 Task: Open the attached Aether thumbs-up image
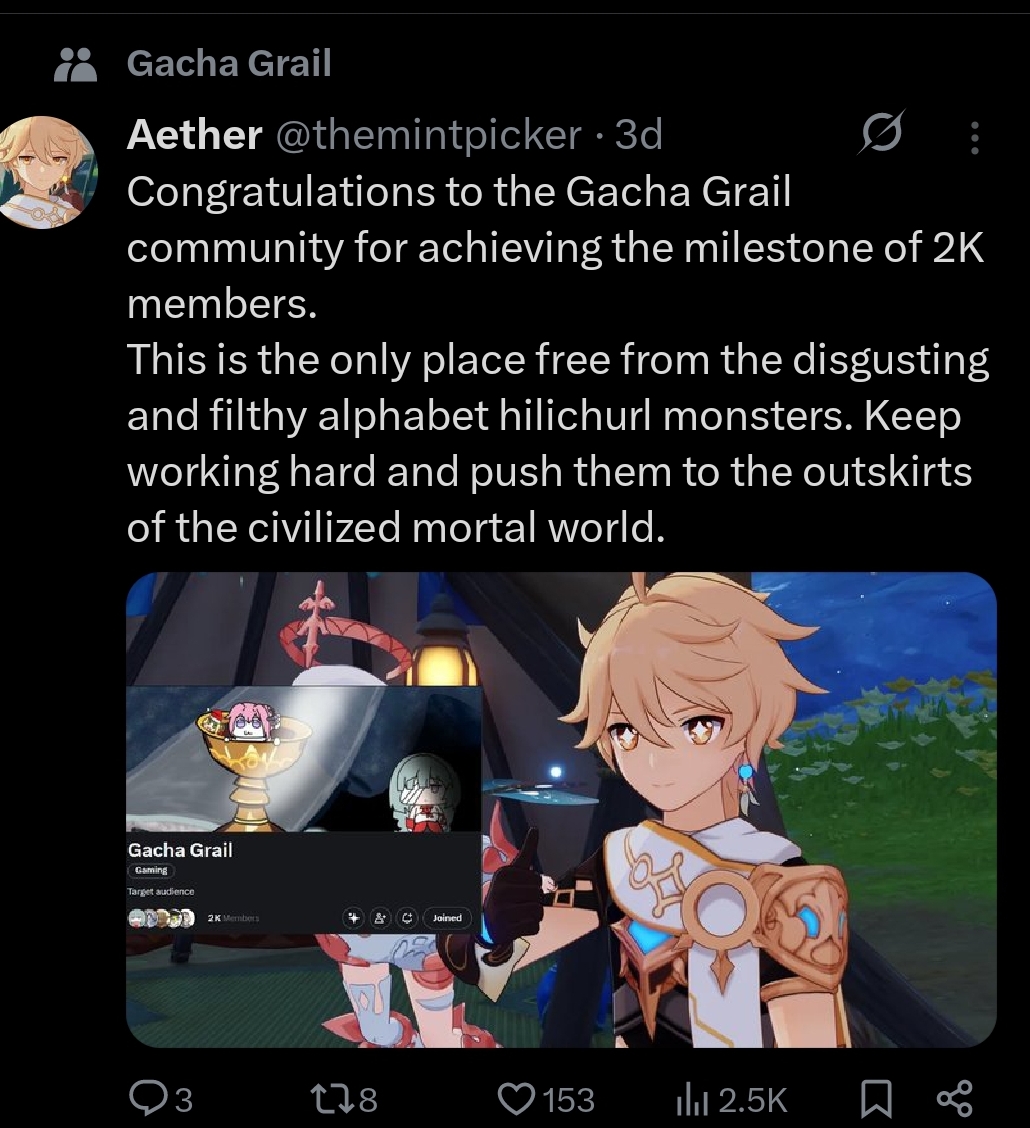[561, 809]
